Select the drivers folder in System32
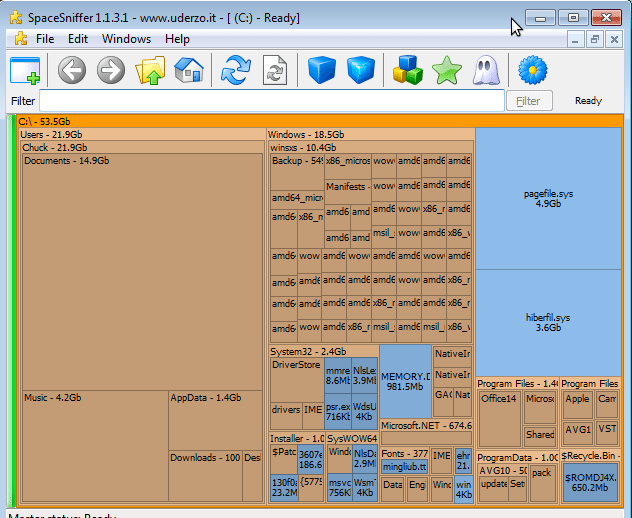632x518 pixels. pyautogui.click(x=286, y=415)
